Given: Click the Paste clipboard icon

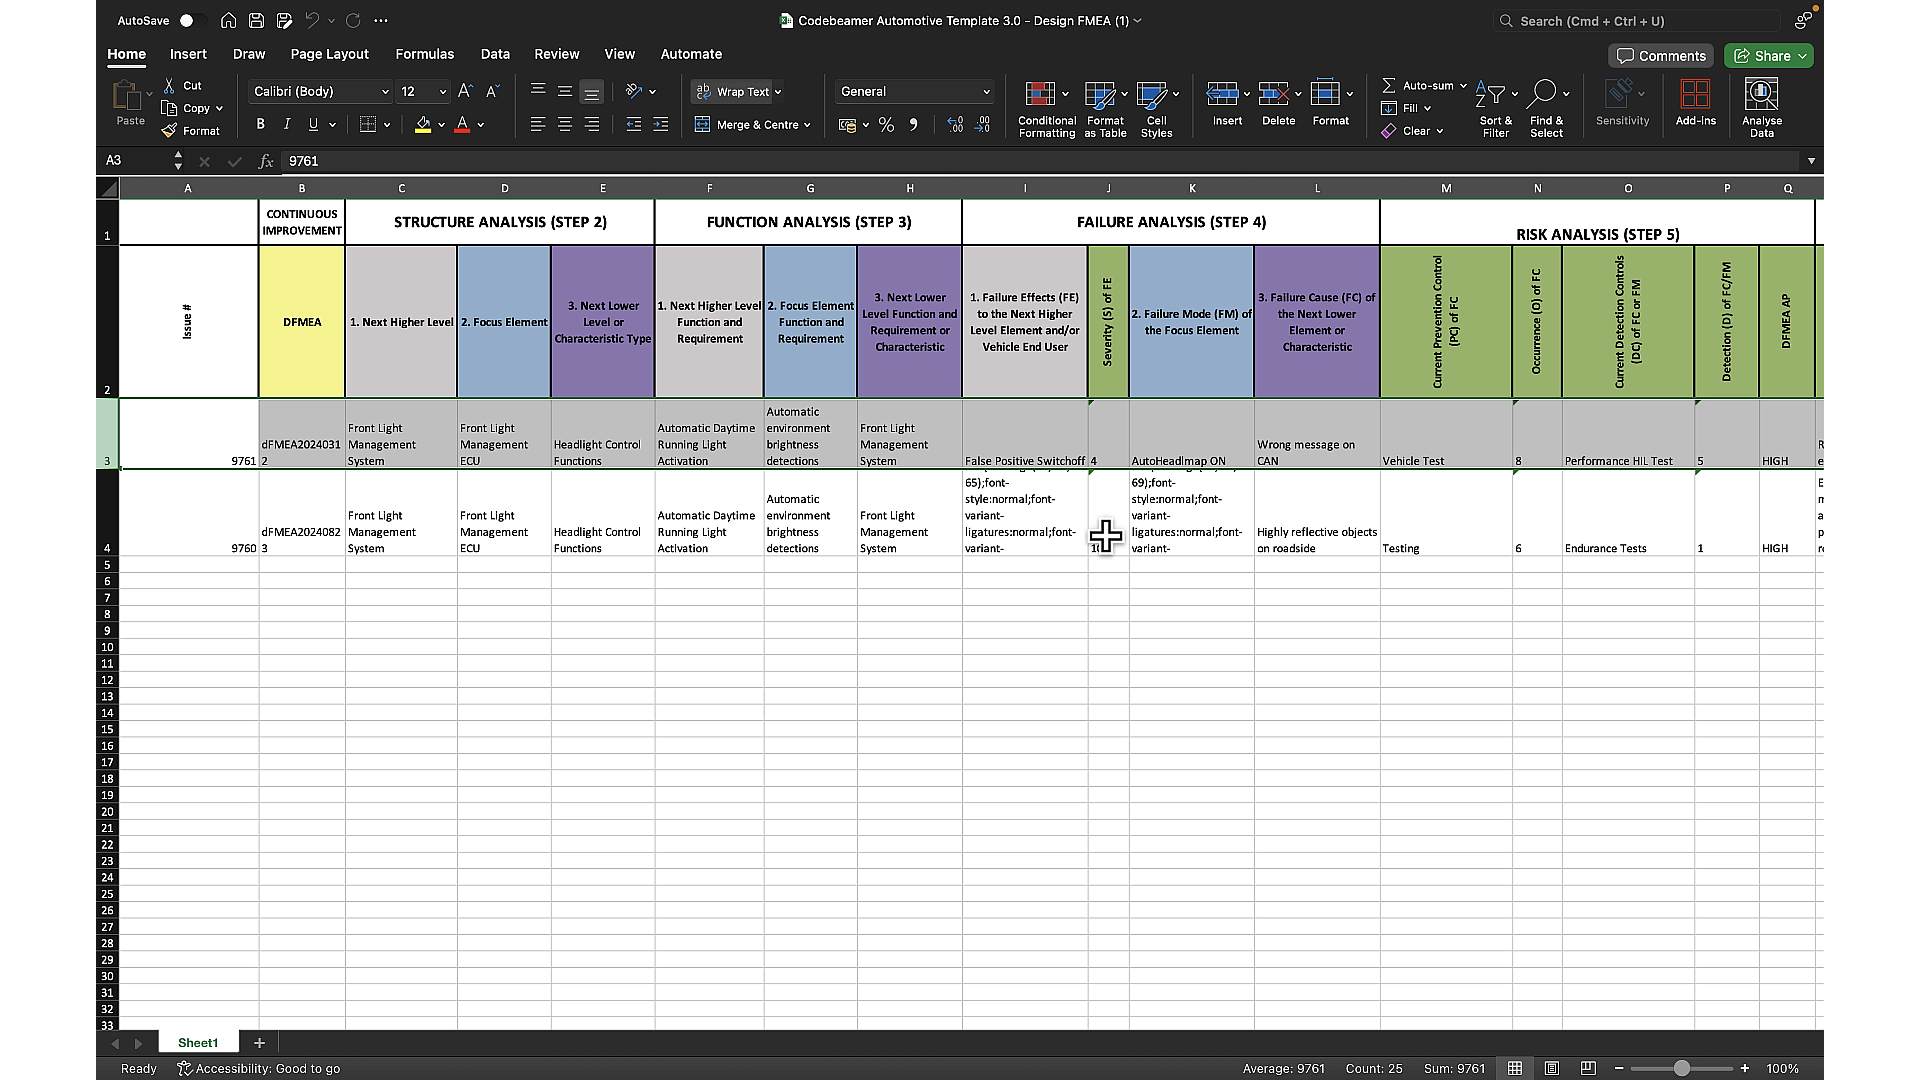Looking at the screenshot, I should pyautogui.click(x=127, y=95).
